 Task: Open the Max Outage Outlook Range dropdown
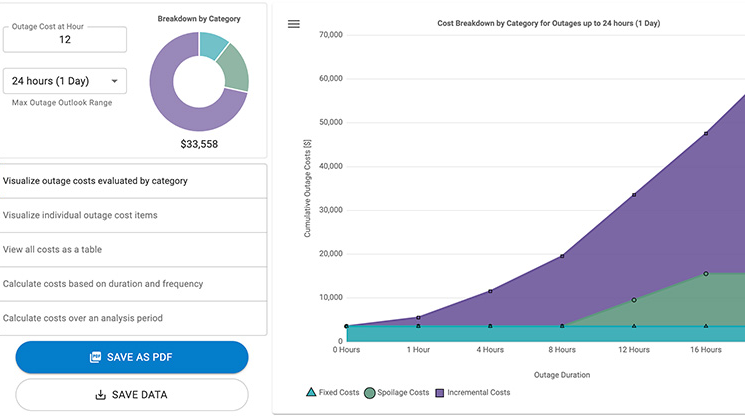(65, 81)
